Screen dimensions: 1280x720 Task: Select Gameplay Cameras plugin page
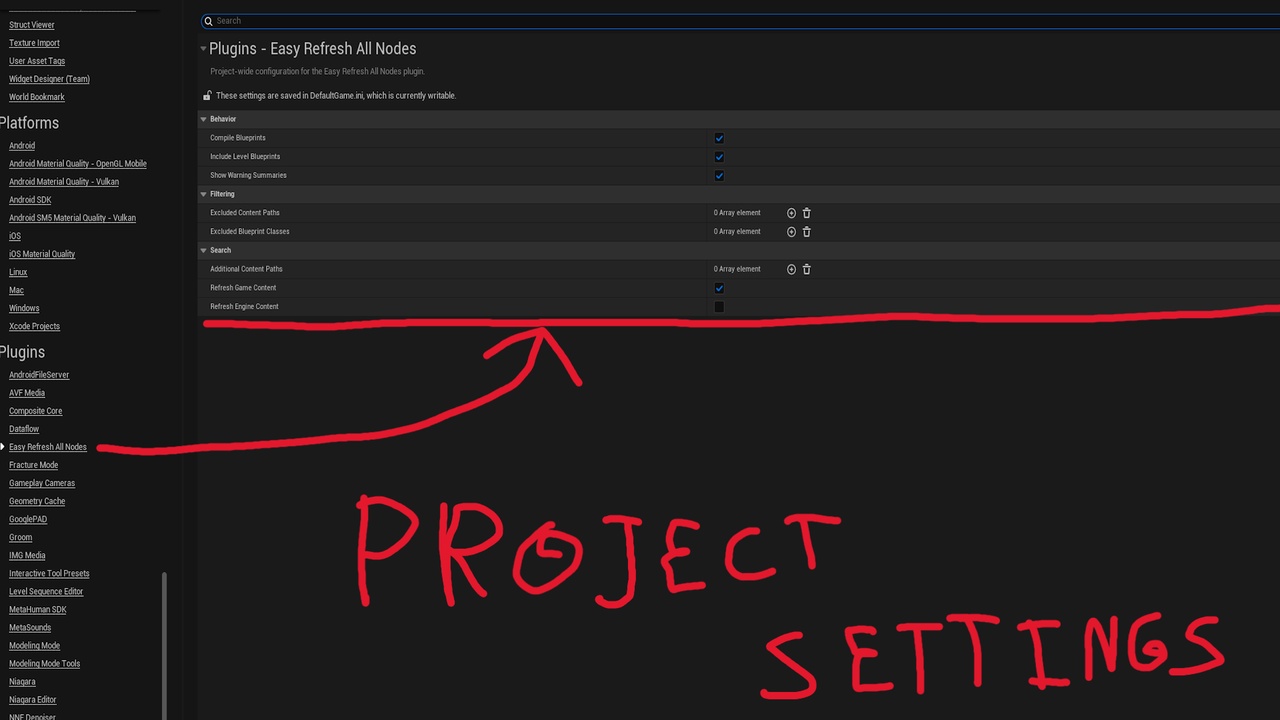pos(42,483)
